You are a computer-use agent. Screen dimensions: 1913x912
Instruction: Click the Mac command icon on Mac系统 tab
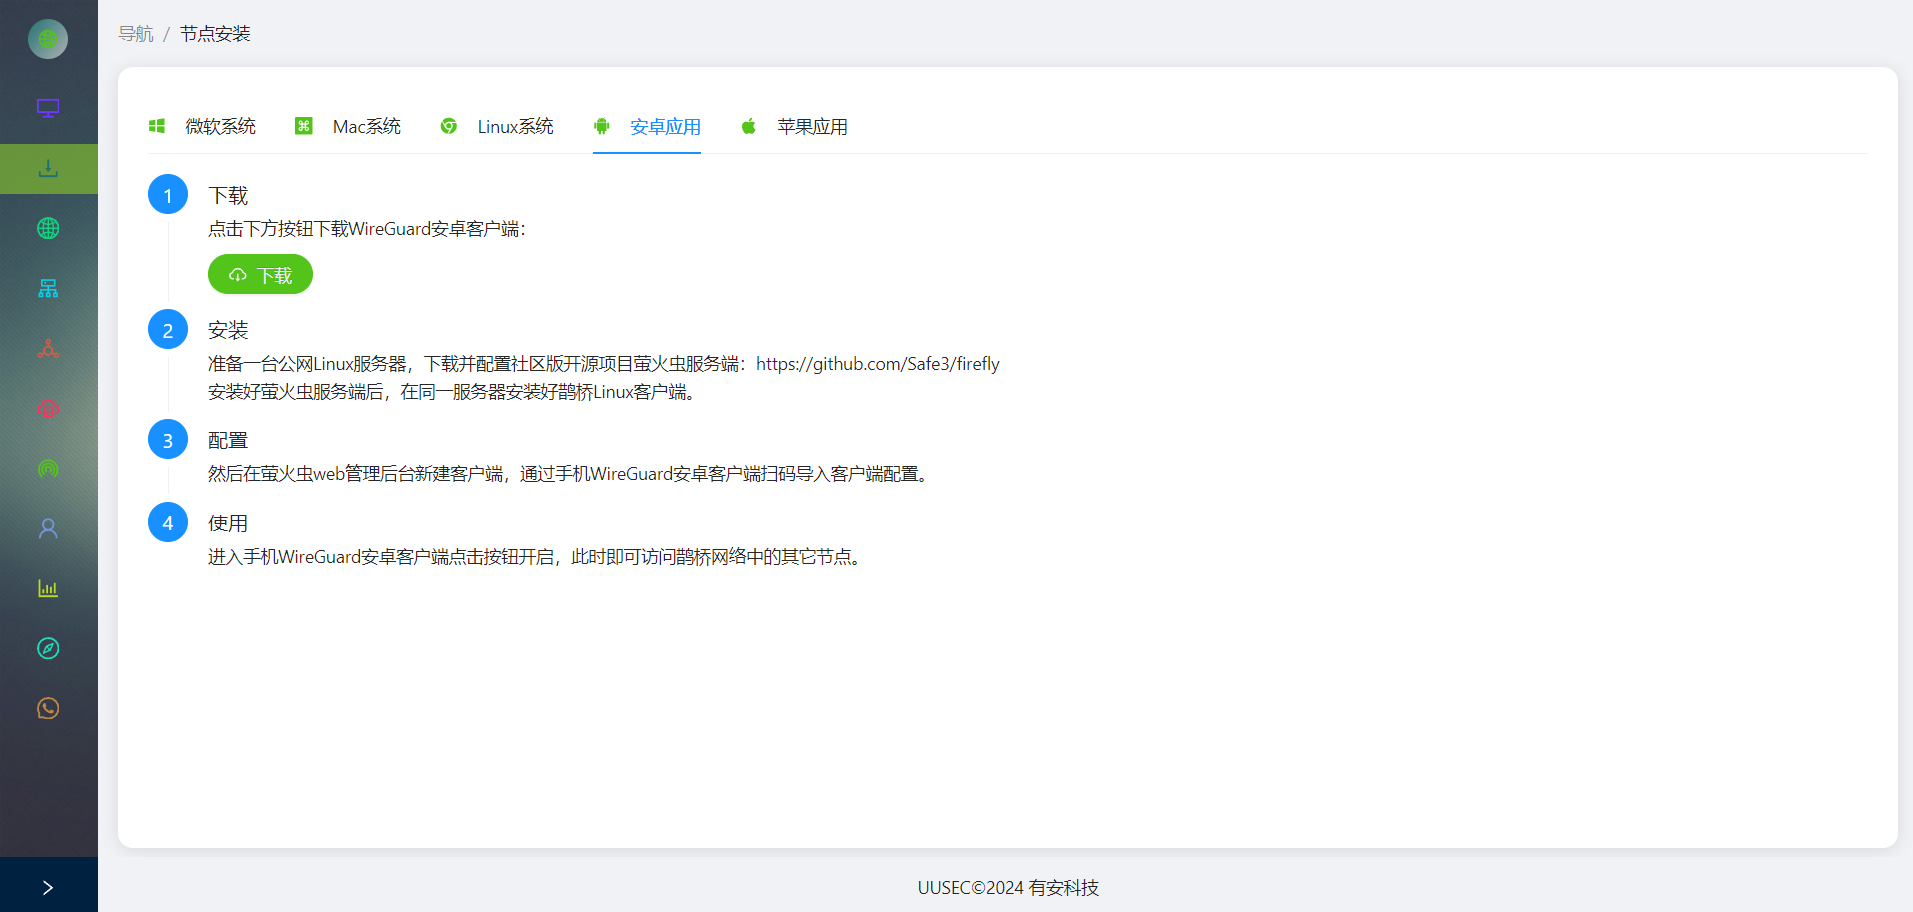[x=304, y=126]
